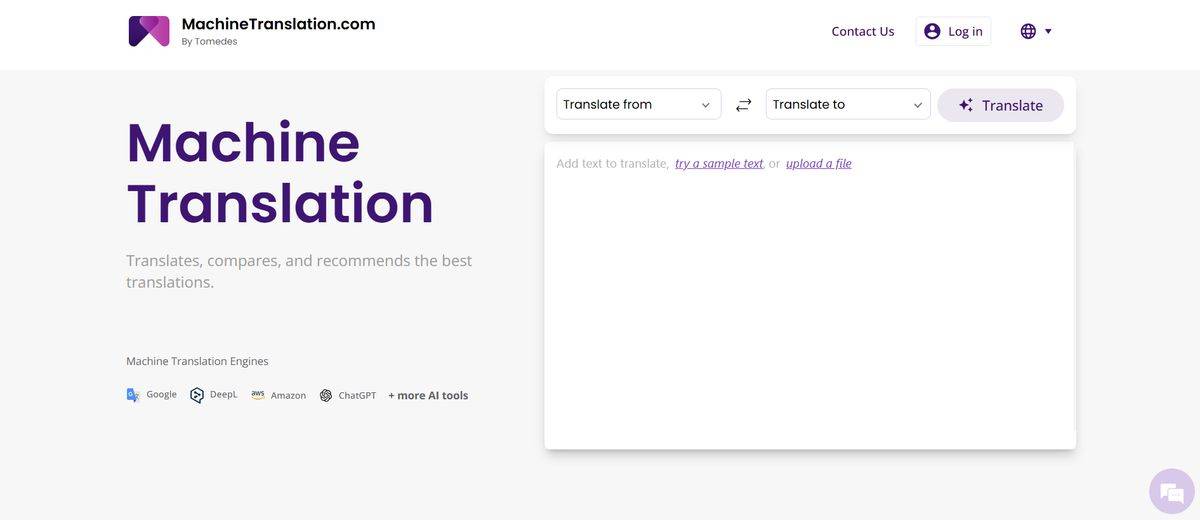Click + more AI tools text

point(428,395)
